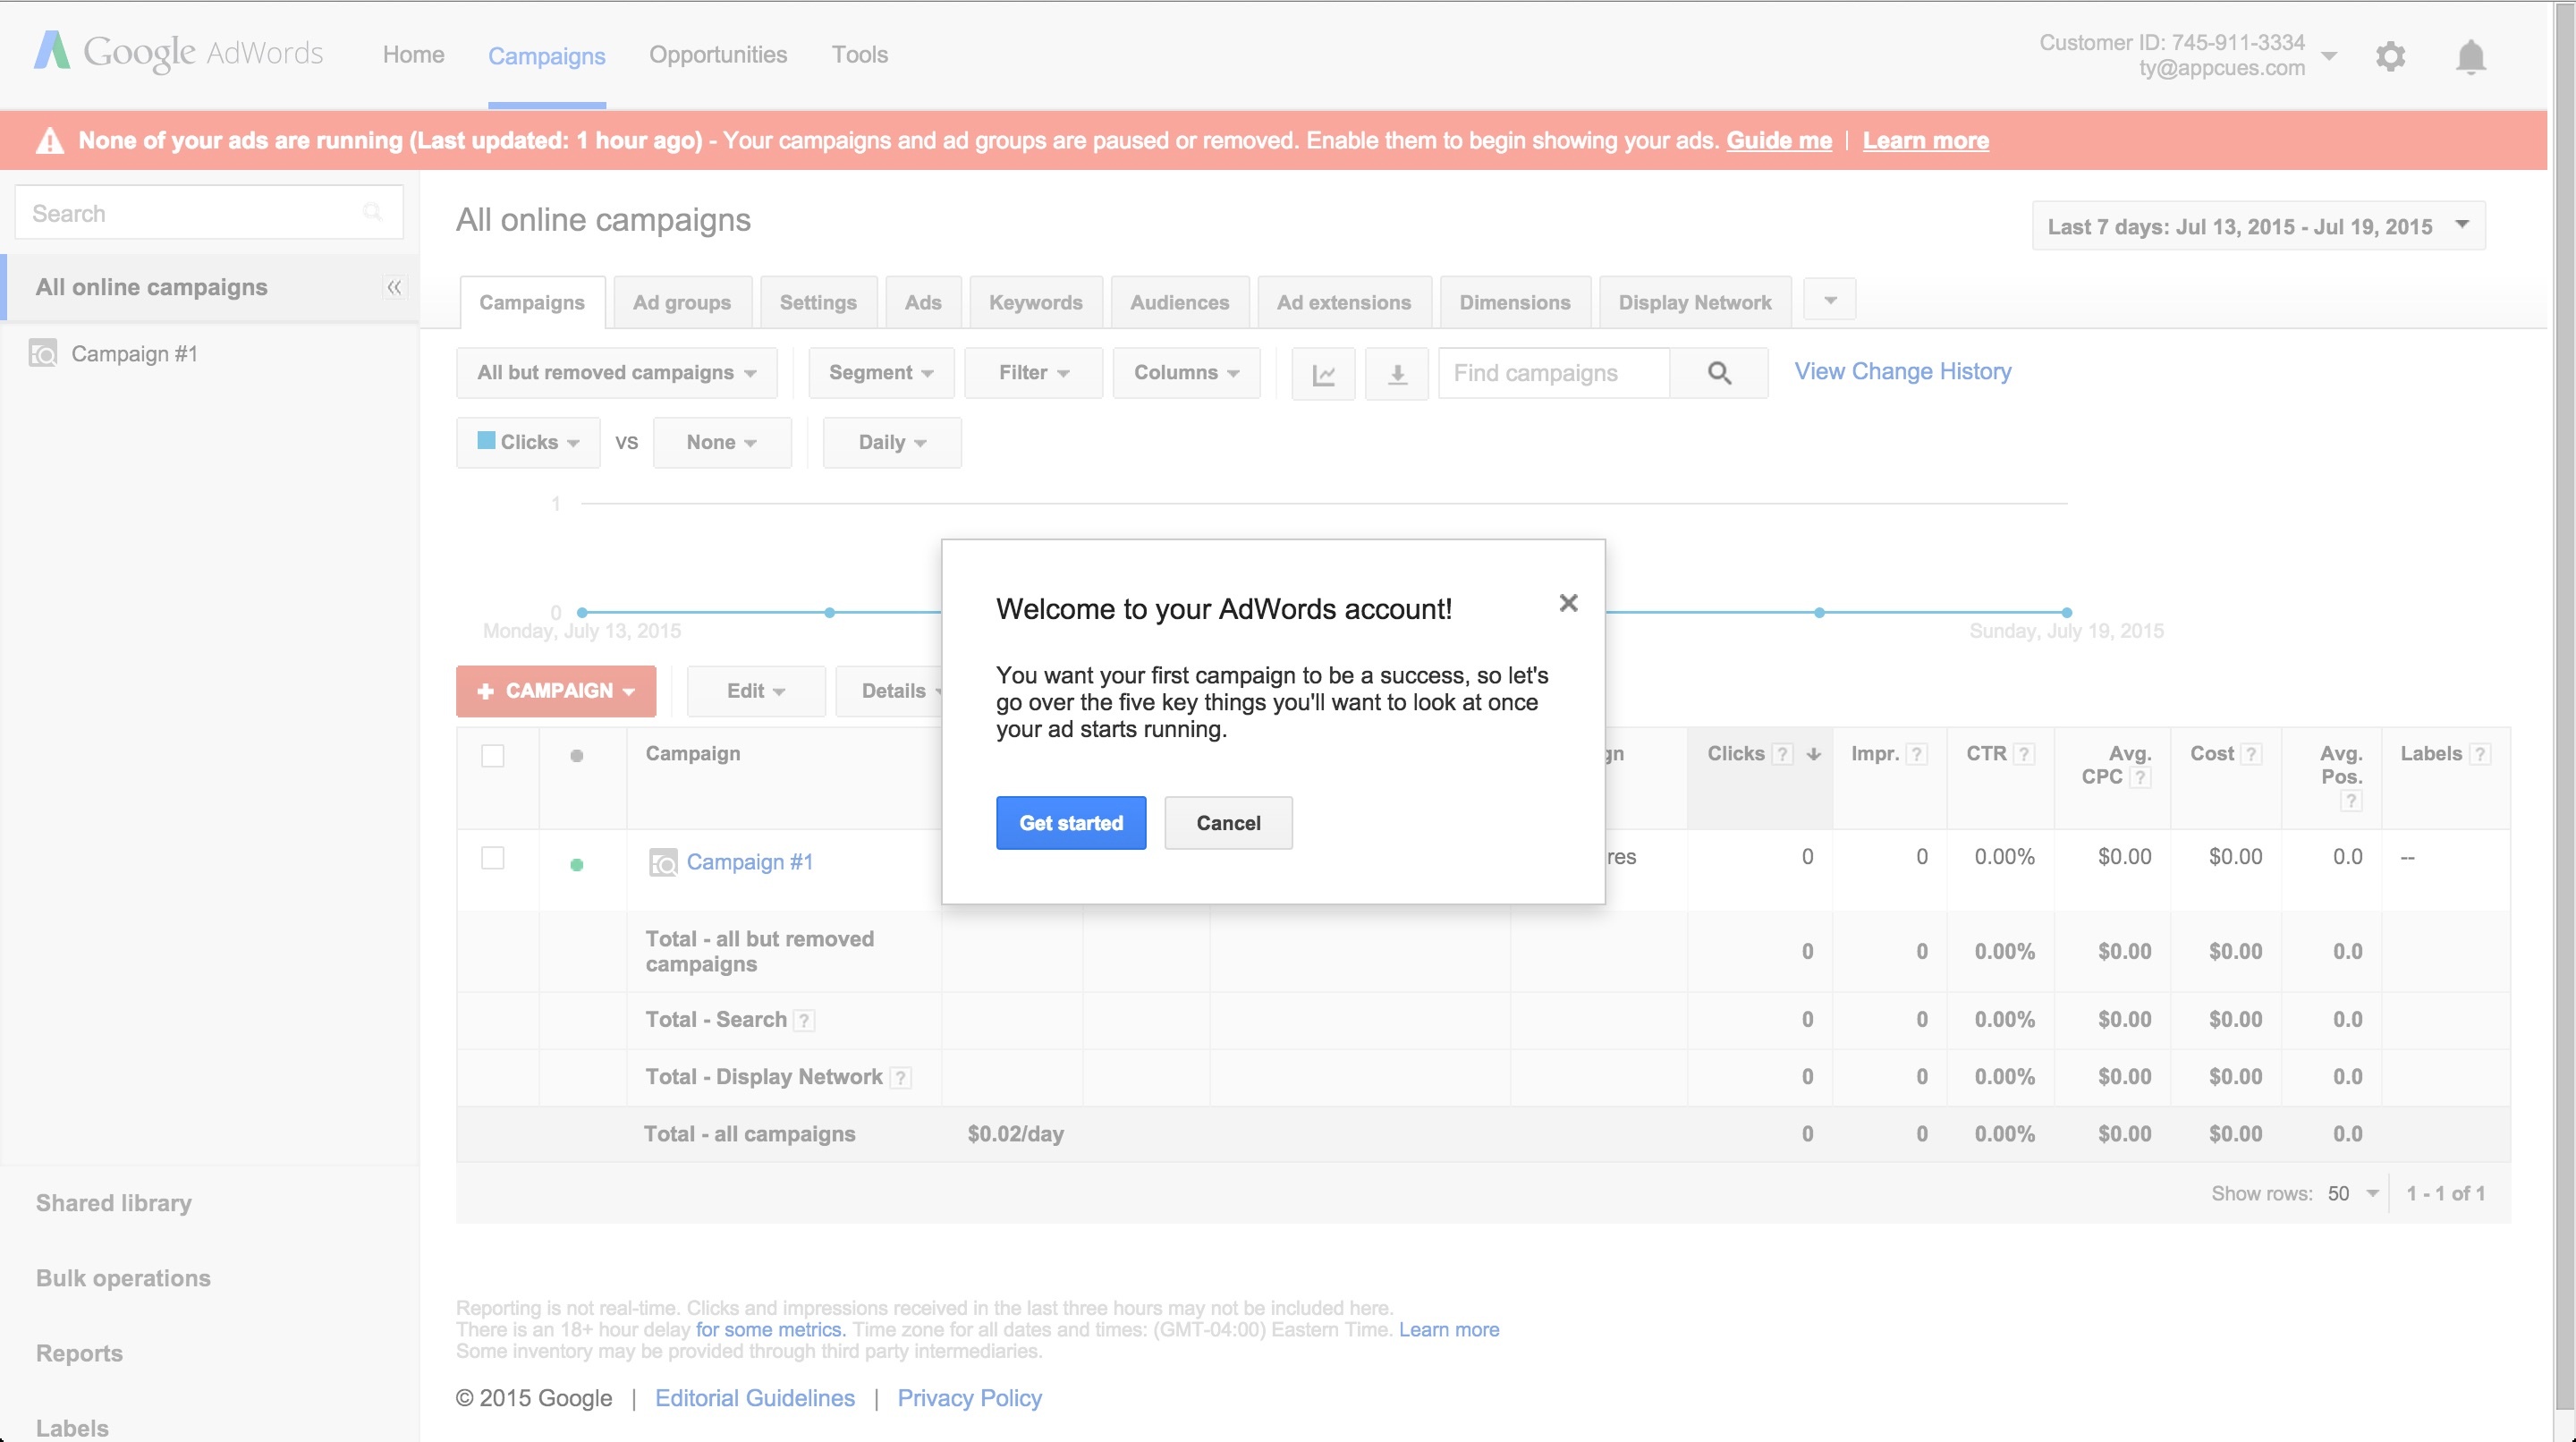Switch to the Ad groups tab
This screenshot has height=1442, width=2576.
[x=682, y=302]
